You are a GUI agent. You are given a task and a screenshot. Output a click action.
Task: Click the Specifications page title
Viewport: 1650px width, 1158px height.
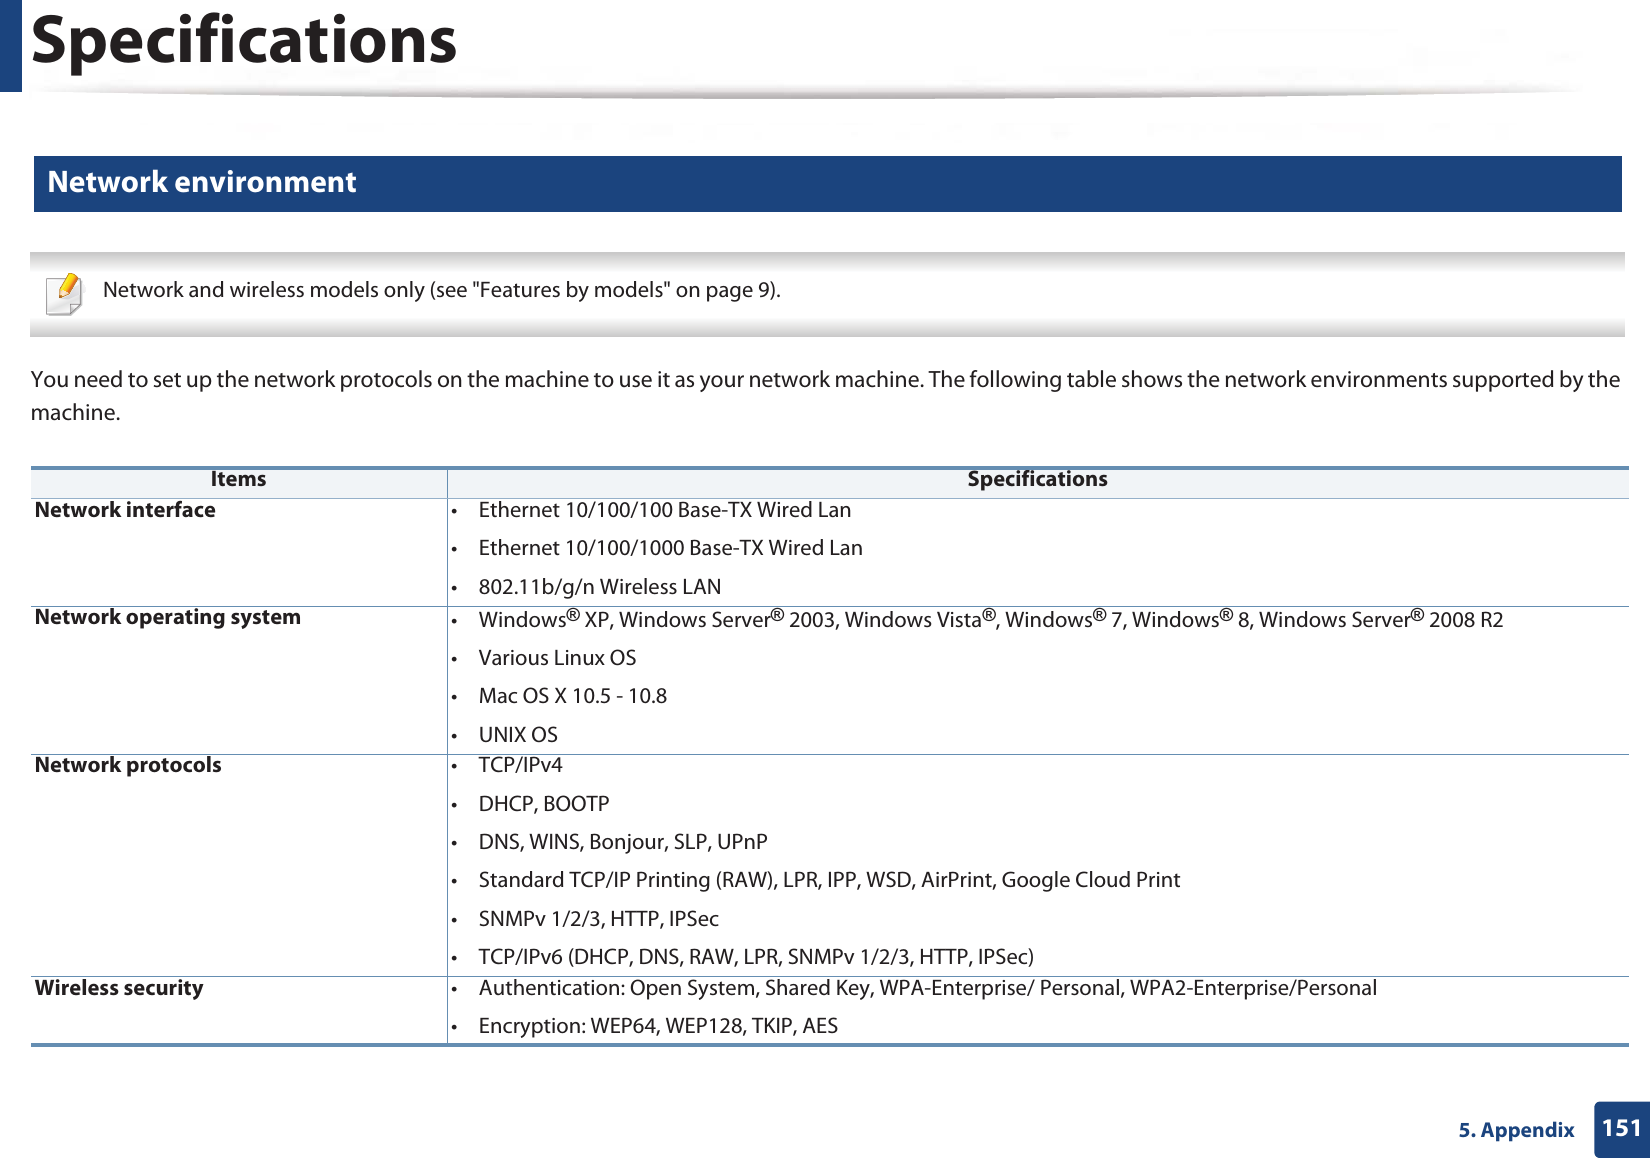click(244, 41)
